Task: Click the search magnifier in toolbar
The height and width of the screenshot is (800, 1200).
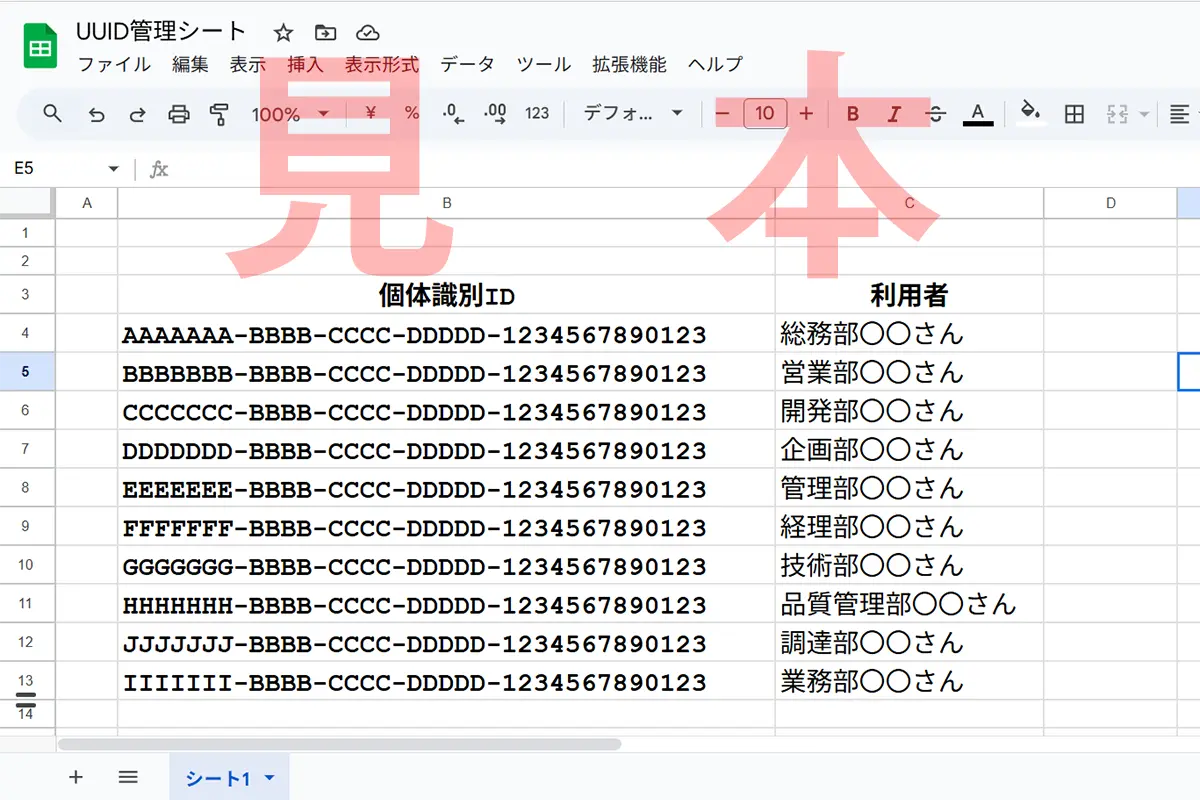Action: click(53, 113)
